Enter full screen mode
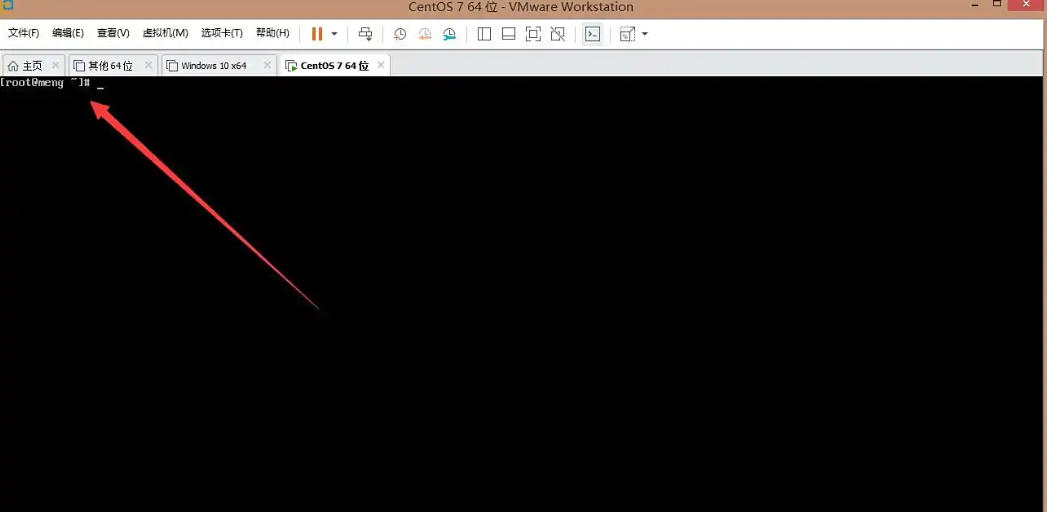The height and width of the screenshot is (512, 1047). pos(533,34)
